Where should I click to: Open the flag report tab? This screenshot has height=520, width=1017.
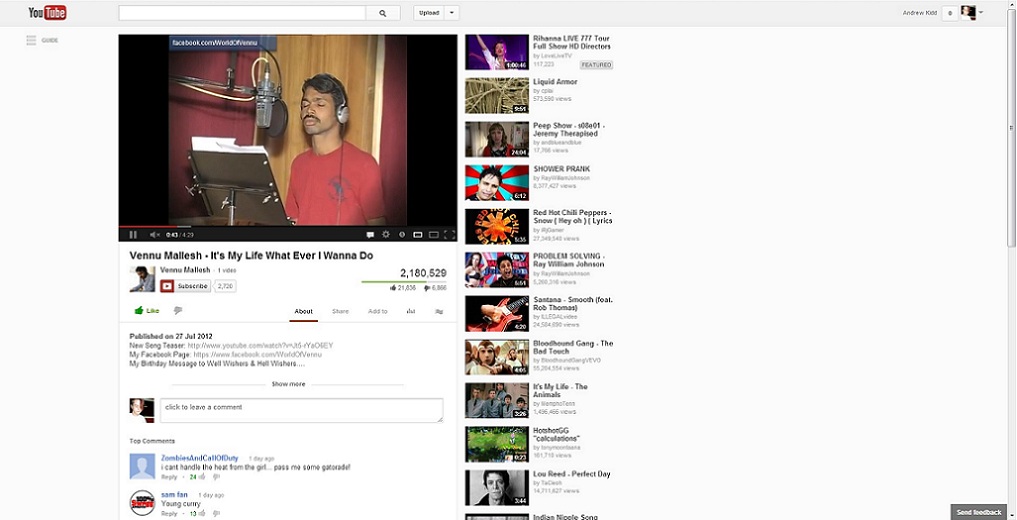click(x=439, y=311)
